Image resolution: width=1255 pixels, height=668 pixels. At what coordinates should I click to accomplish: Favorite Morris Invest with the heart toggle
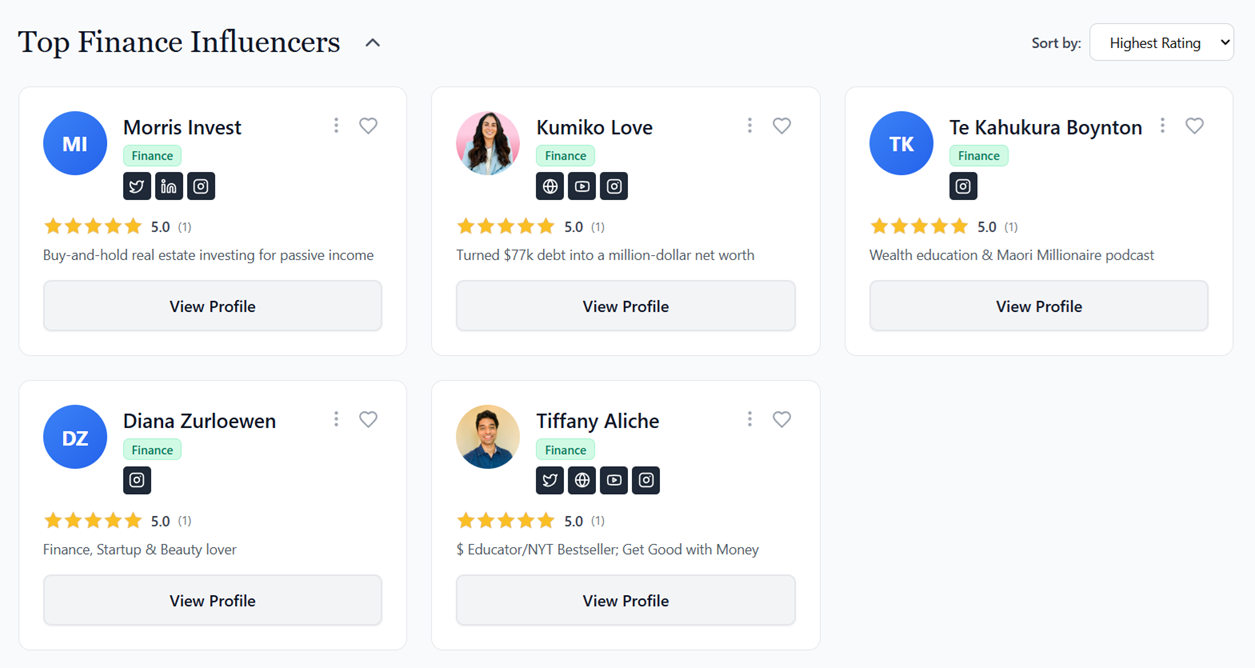click(368, 126)
